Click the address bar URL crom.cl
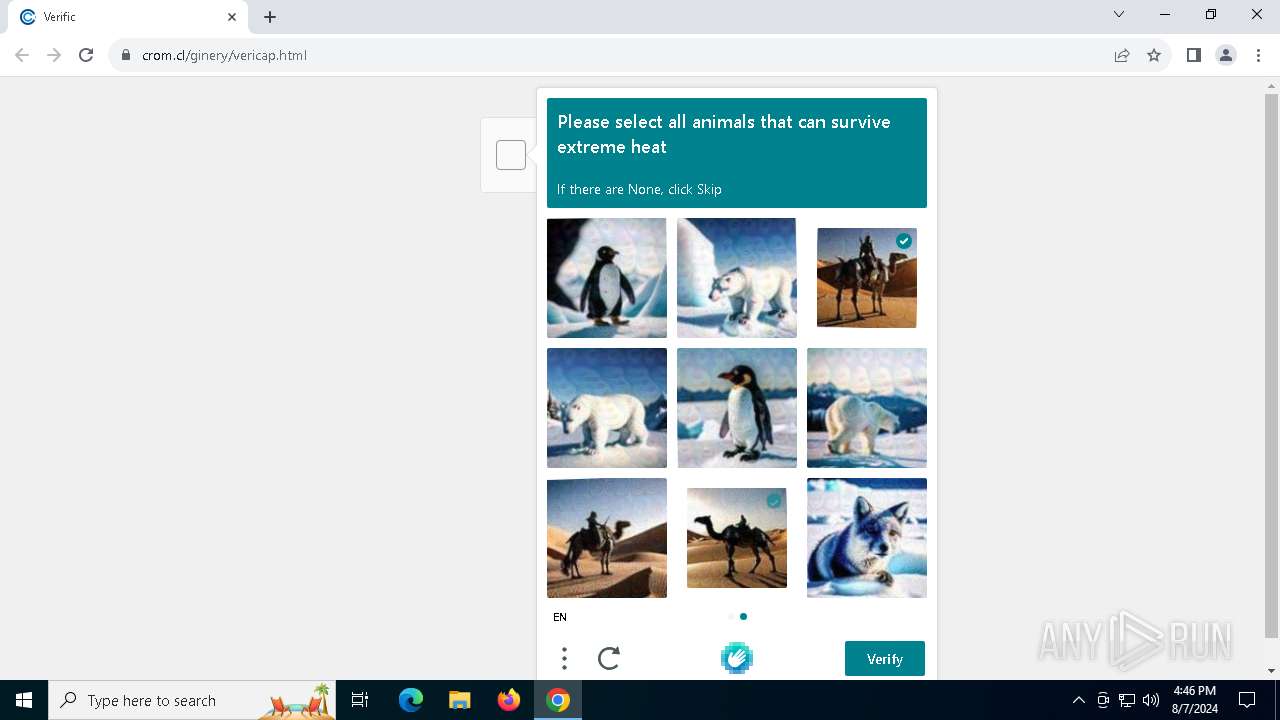1280x720 pixels. coord(224,55)
